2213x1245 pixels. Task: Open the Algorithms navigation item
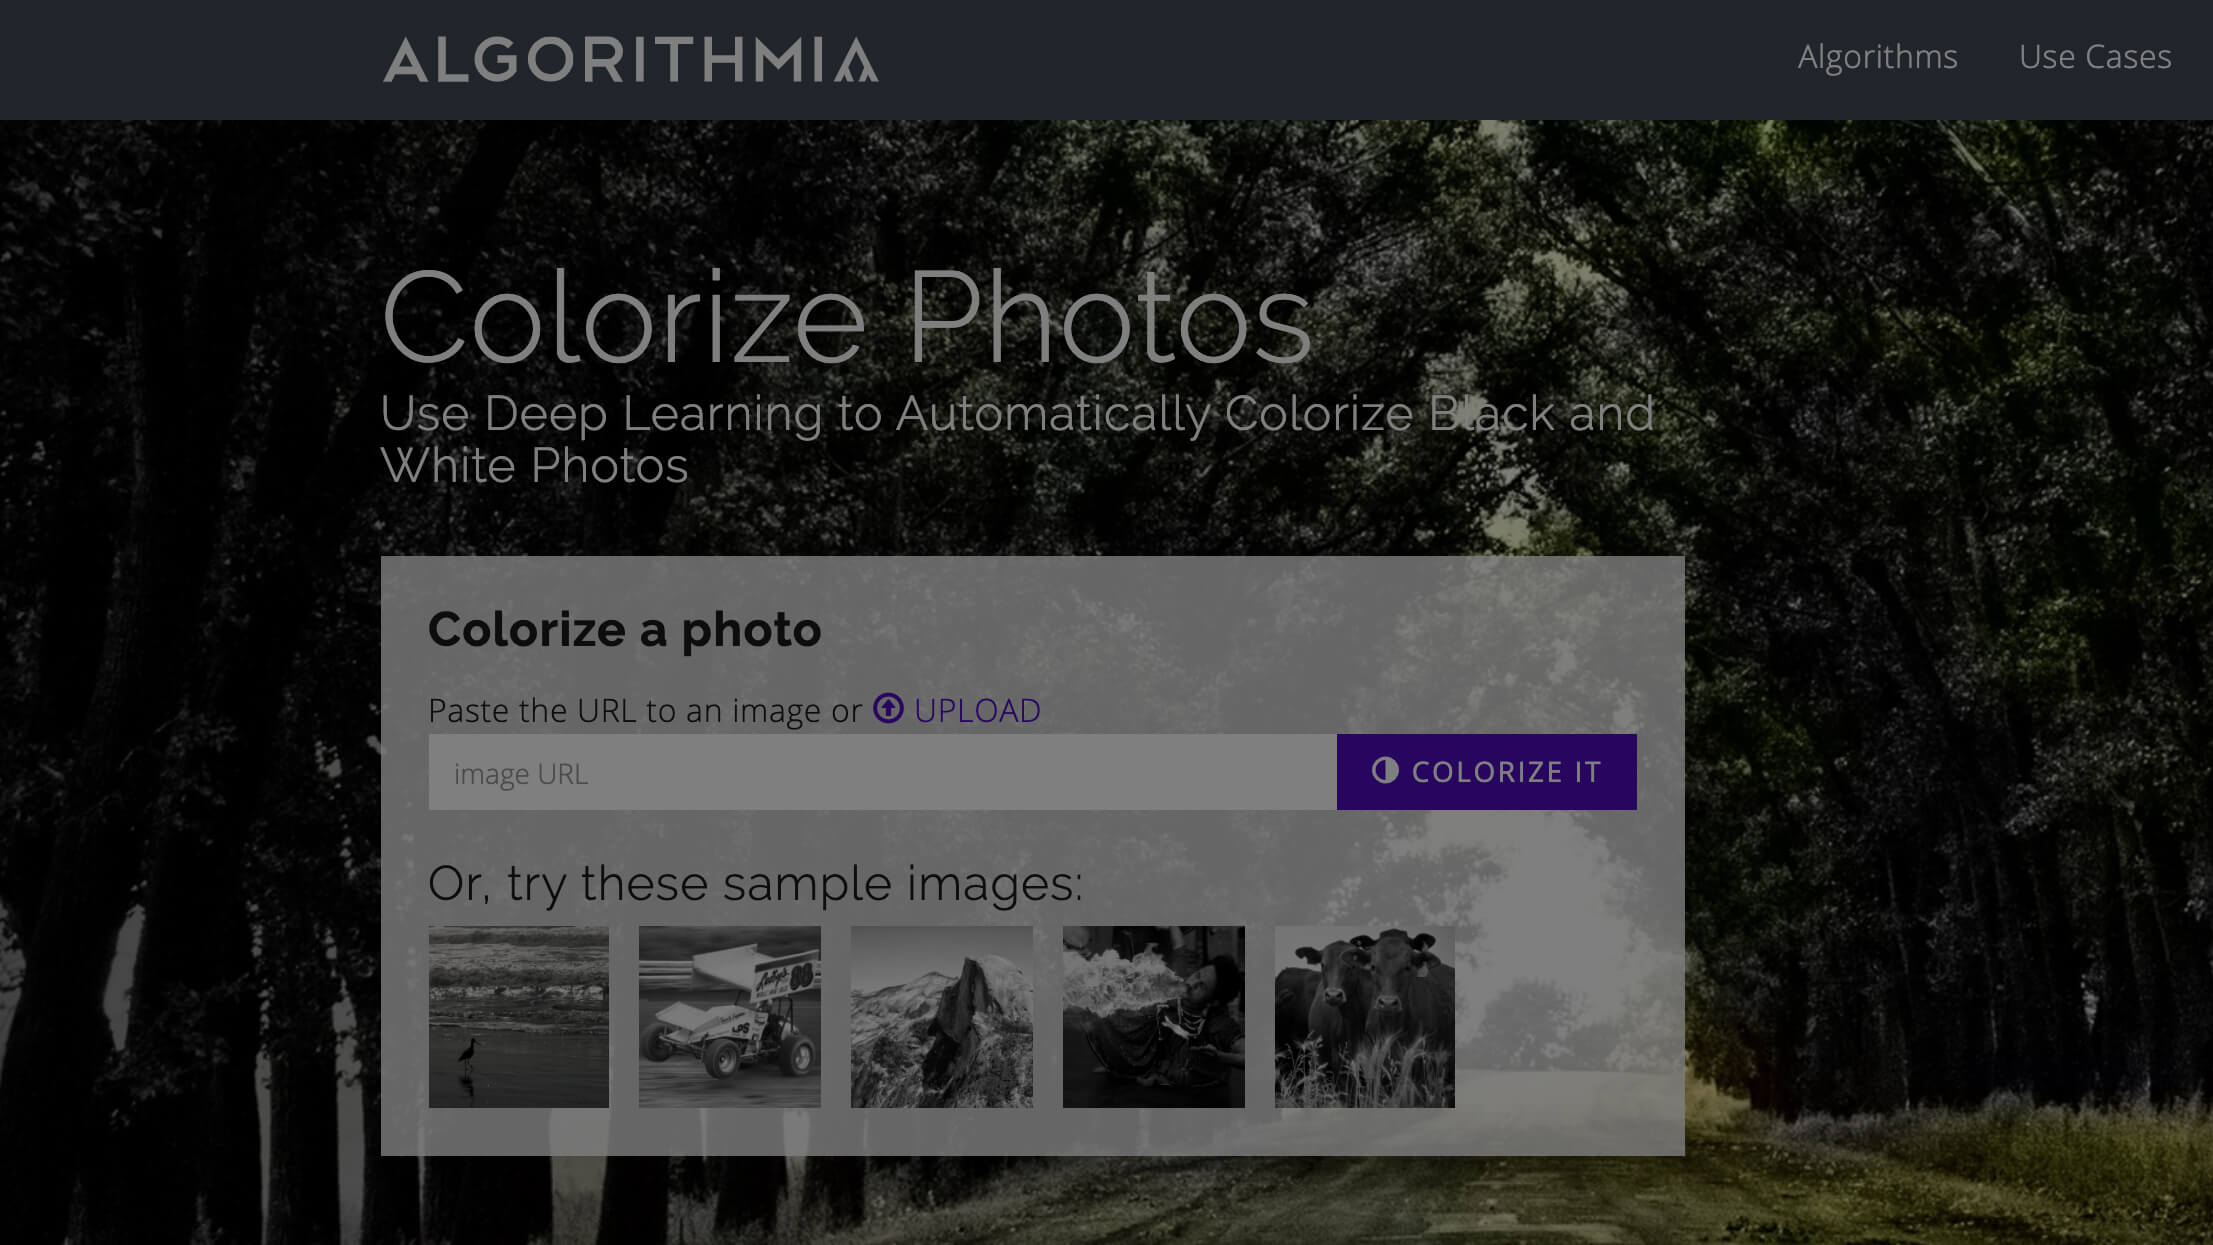[x=1877, y=57]
